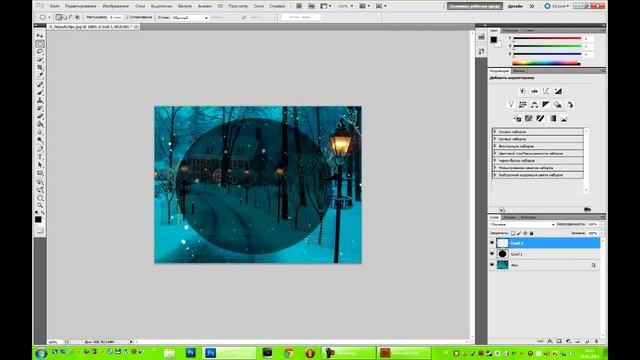
Task: Add a Curves adjustment from the icon grid
Action: pos(546,91)
